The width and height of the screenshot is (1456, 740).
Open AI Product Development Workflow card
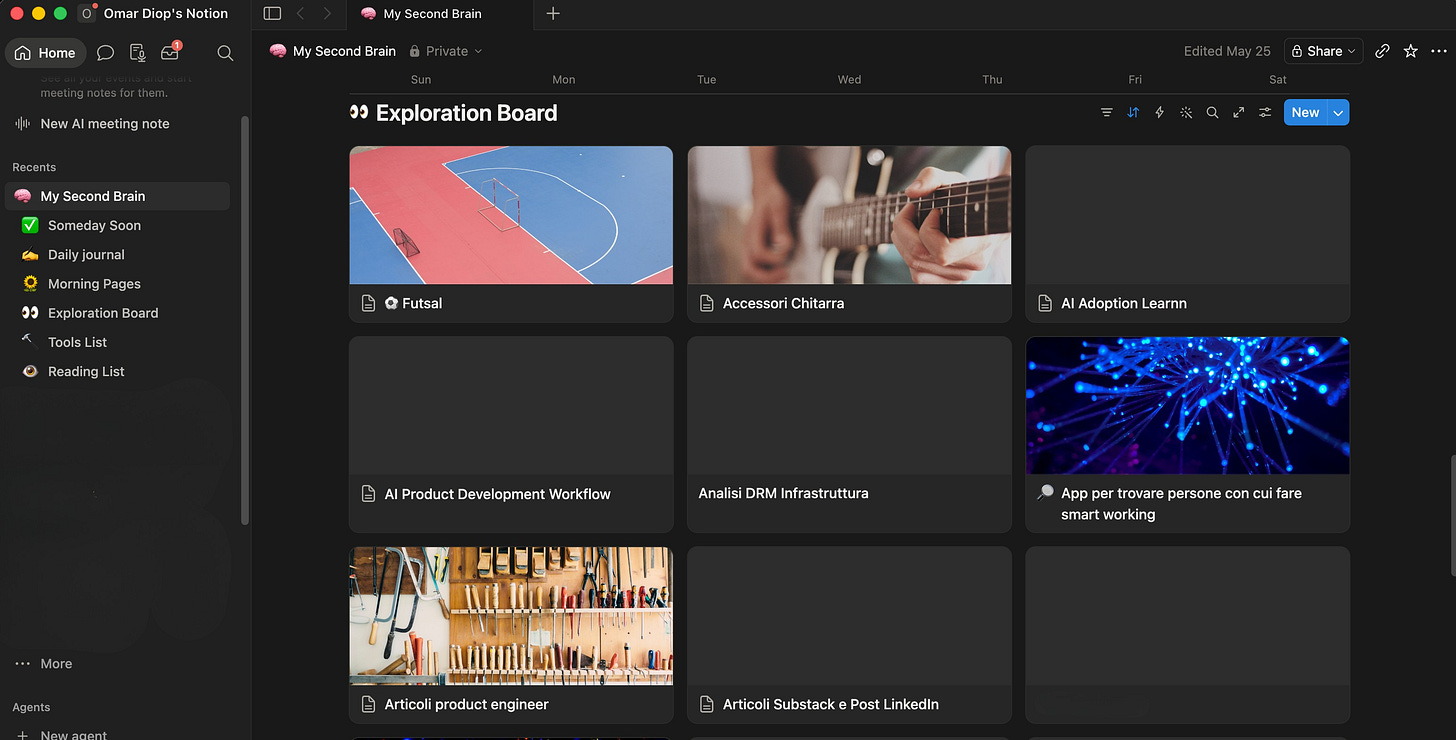click(x=511, y=434)
